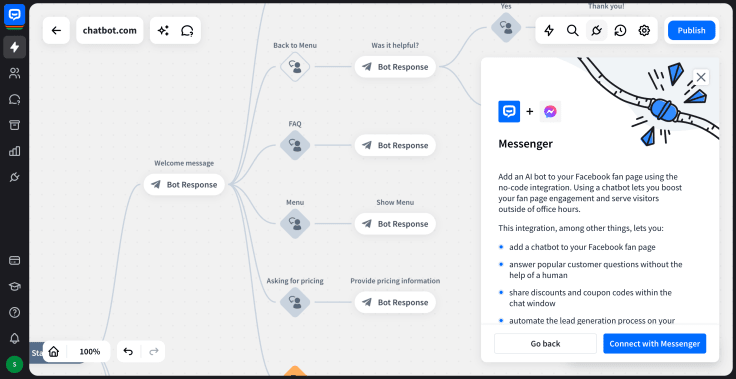Screen dimensions: 736x379
Task: Select the Asking for pricing user input node
Action: click(x=295, y=302)
